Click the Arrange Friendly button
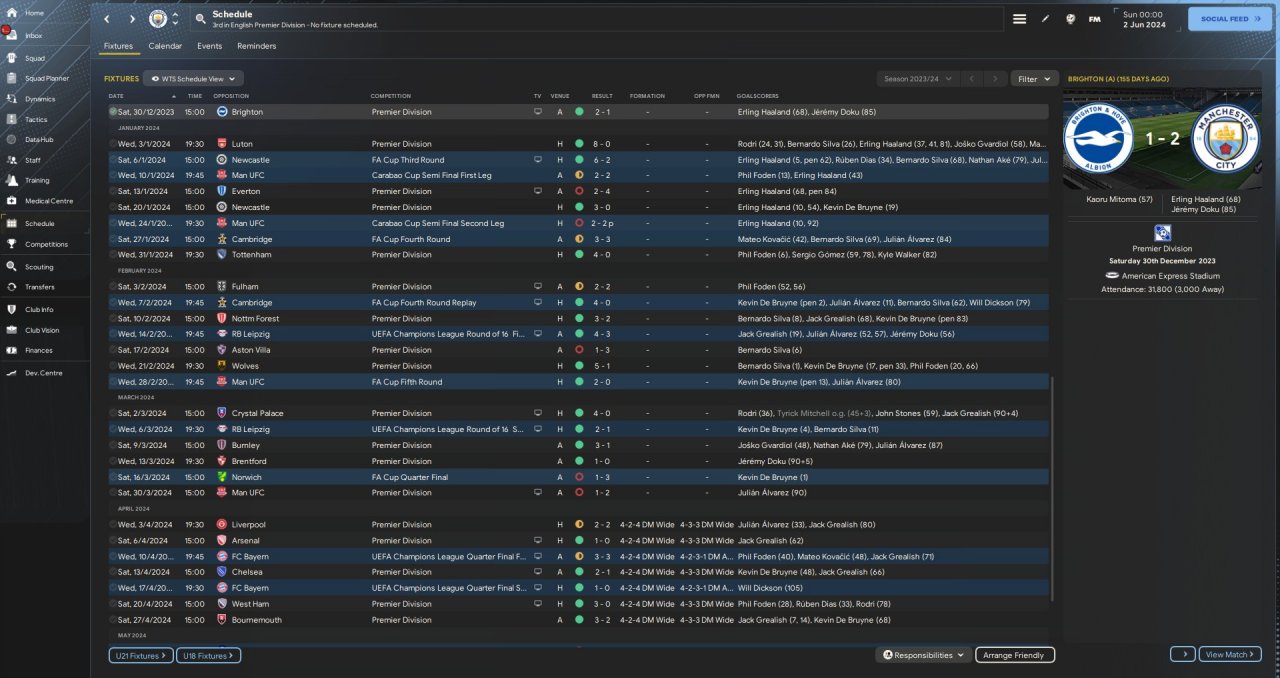 (x=1014, y=655)
